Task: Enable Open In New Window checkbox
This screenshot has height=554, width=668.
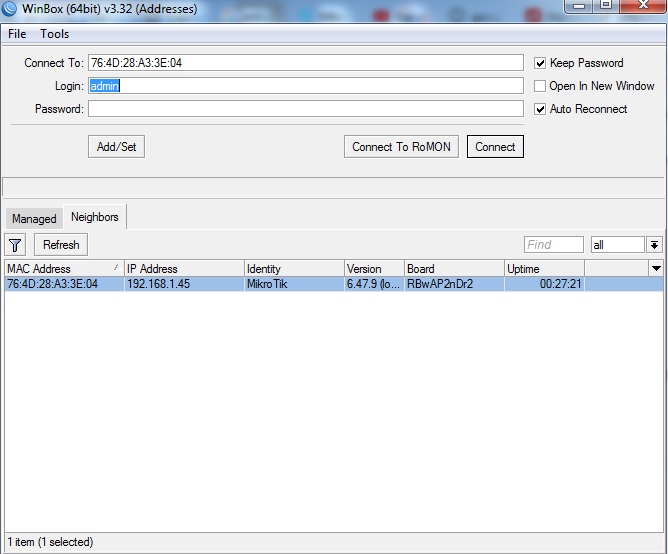Action: tap(540, 86)
